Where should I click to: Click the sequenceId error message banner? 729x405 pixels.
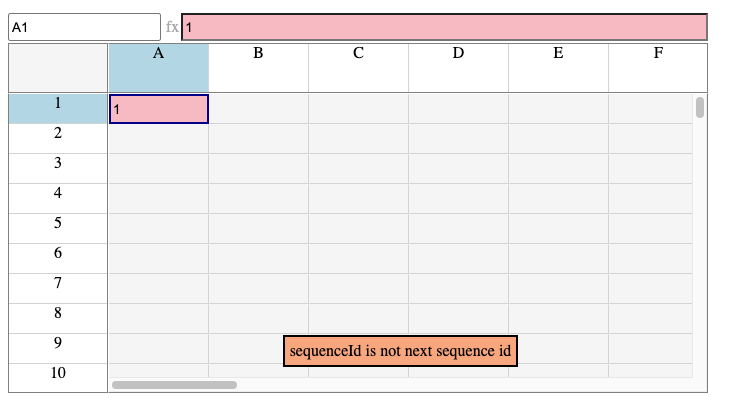point(400,351)
